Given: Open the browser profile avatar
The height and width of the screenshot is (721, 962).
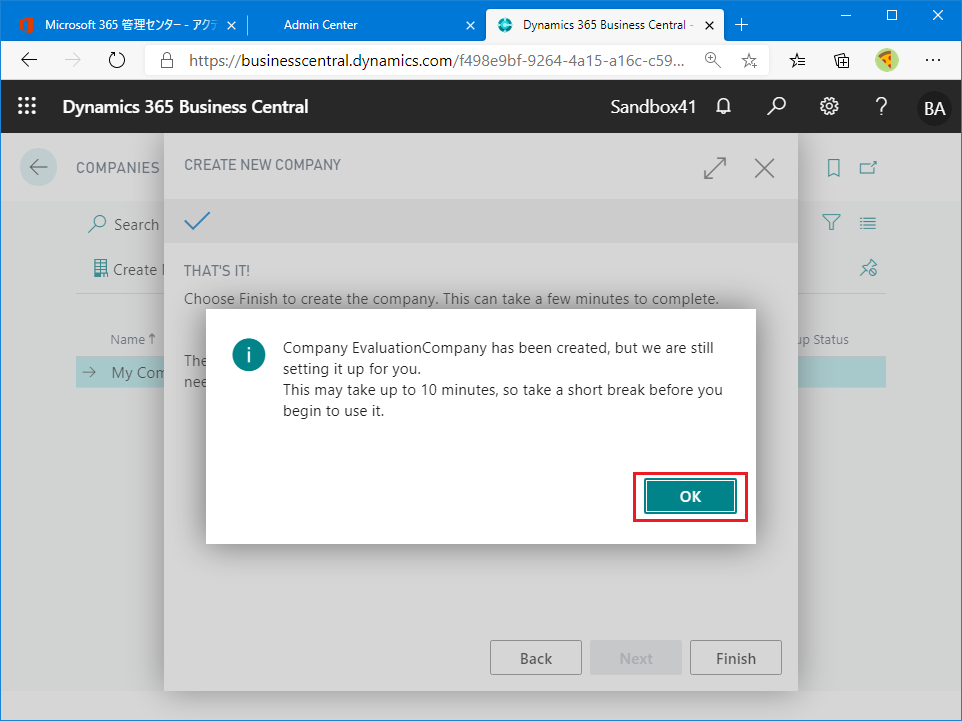Looking at the screenshot, I should 887,60.
